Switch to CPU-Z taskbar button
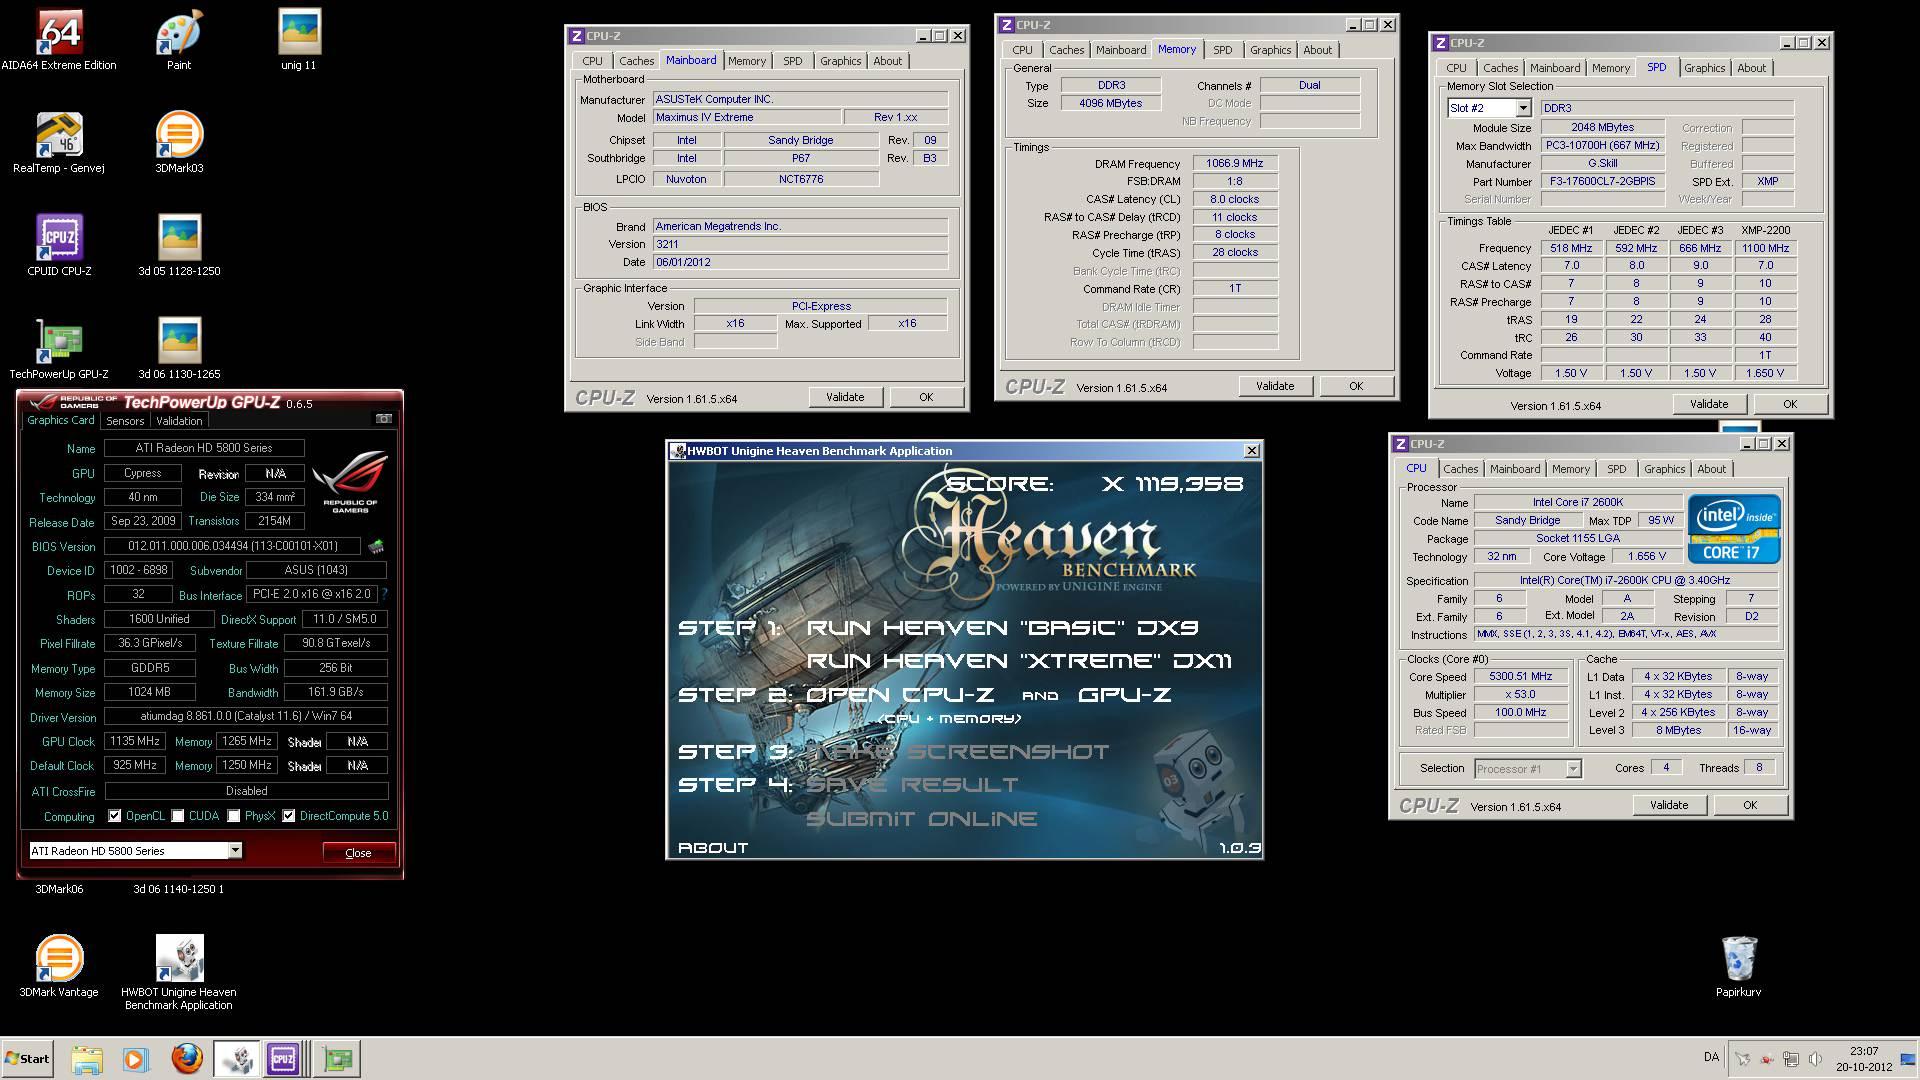The image size is (1920, 1080). coord(286,1059)
